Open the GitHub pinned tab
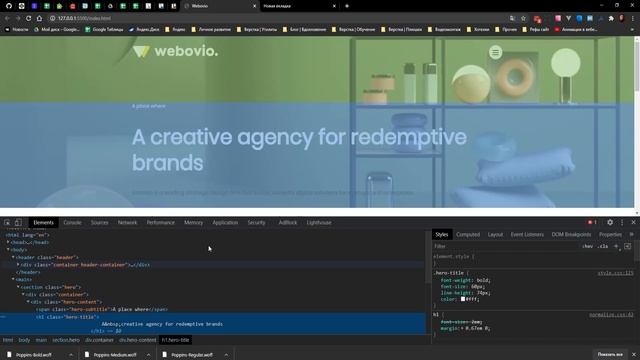Viewport: 640px width, 360px height. click(9, 6)
